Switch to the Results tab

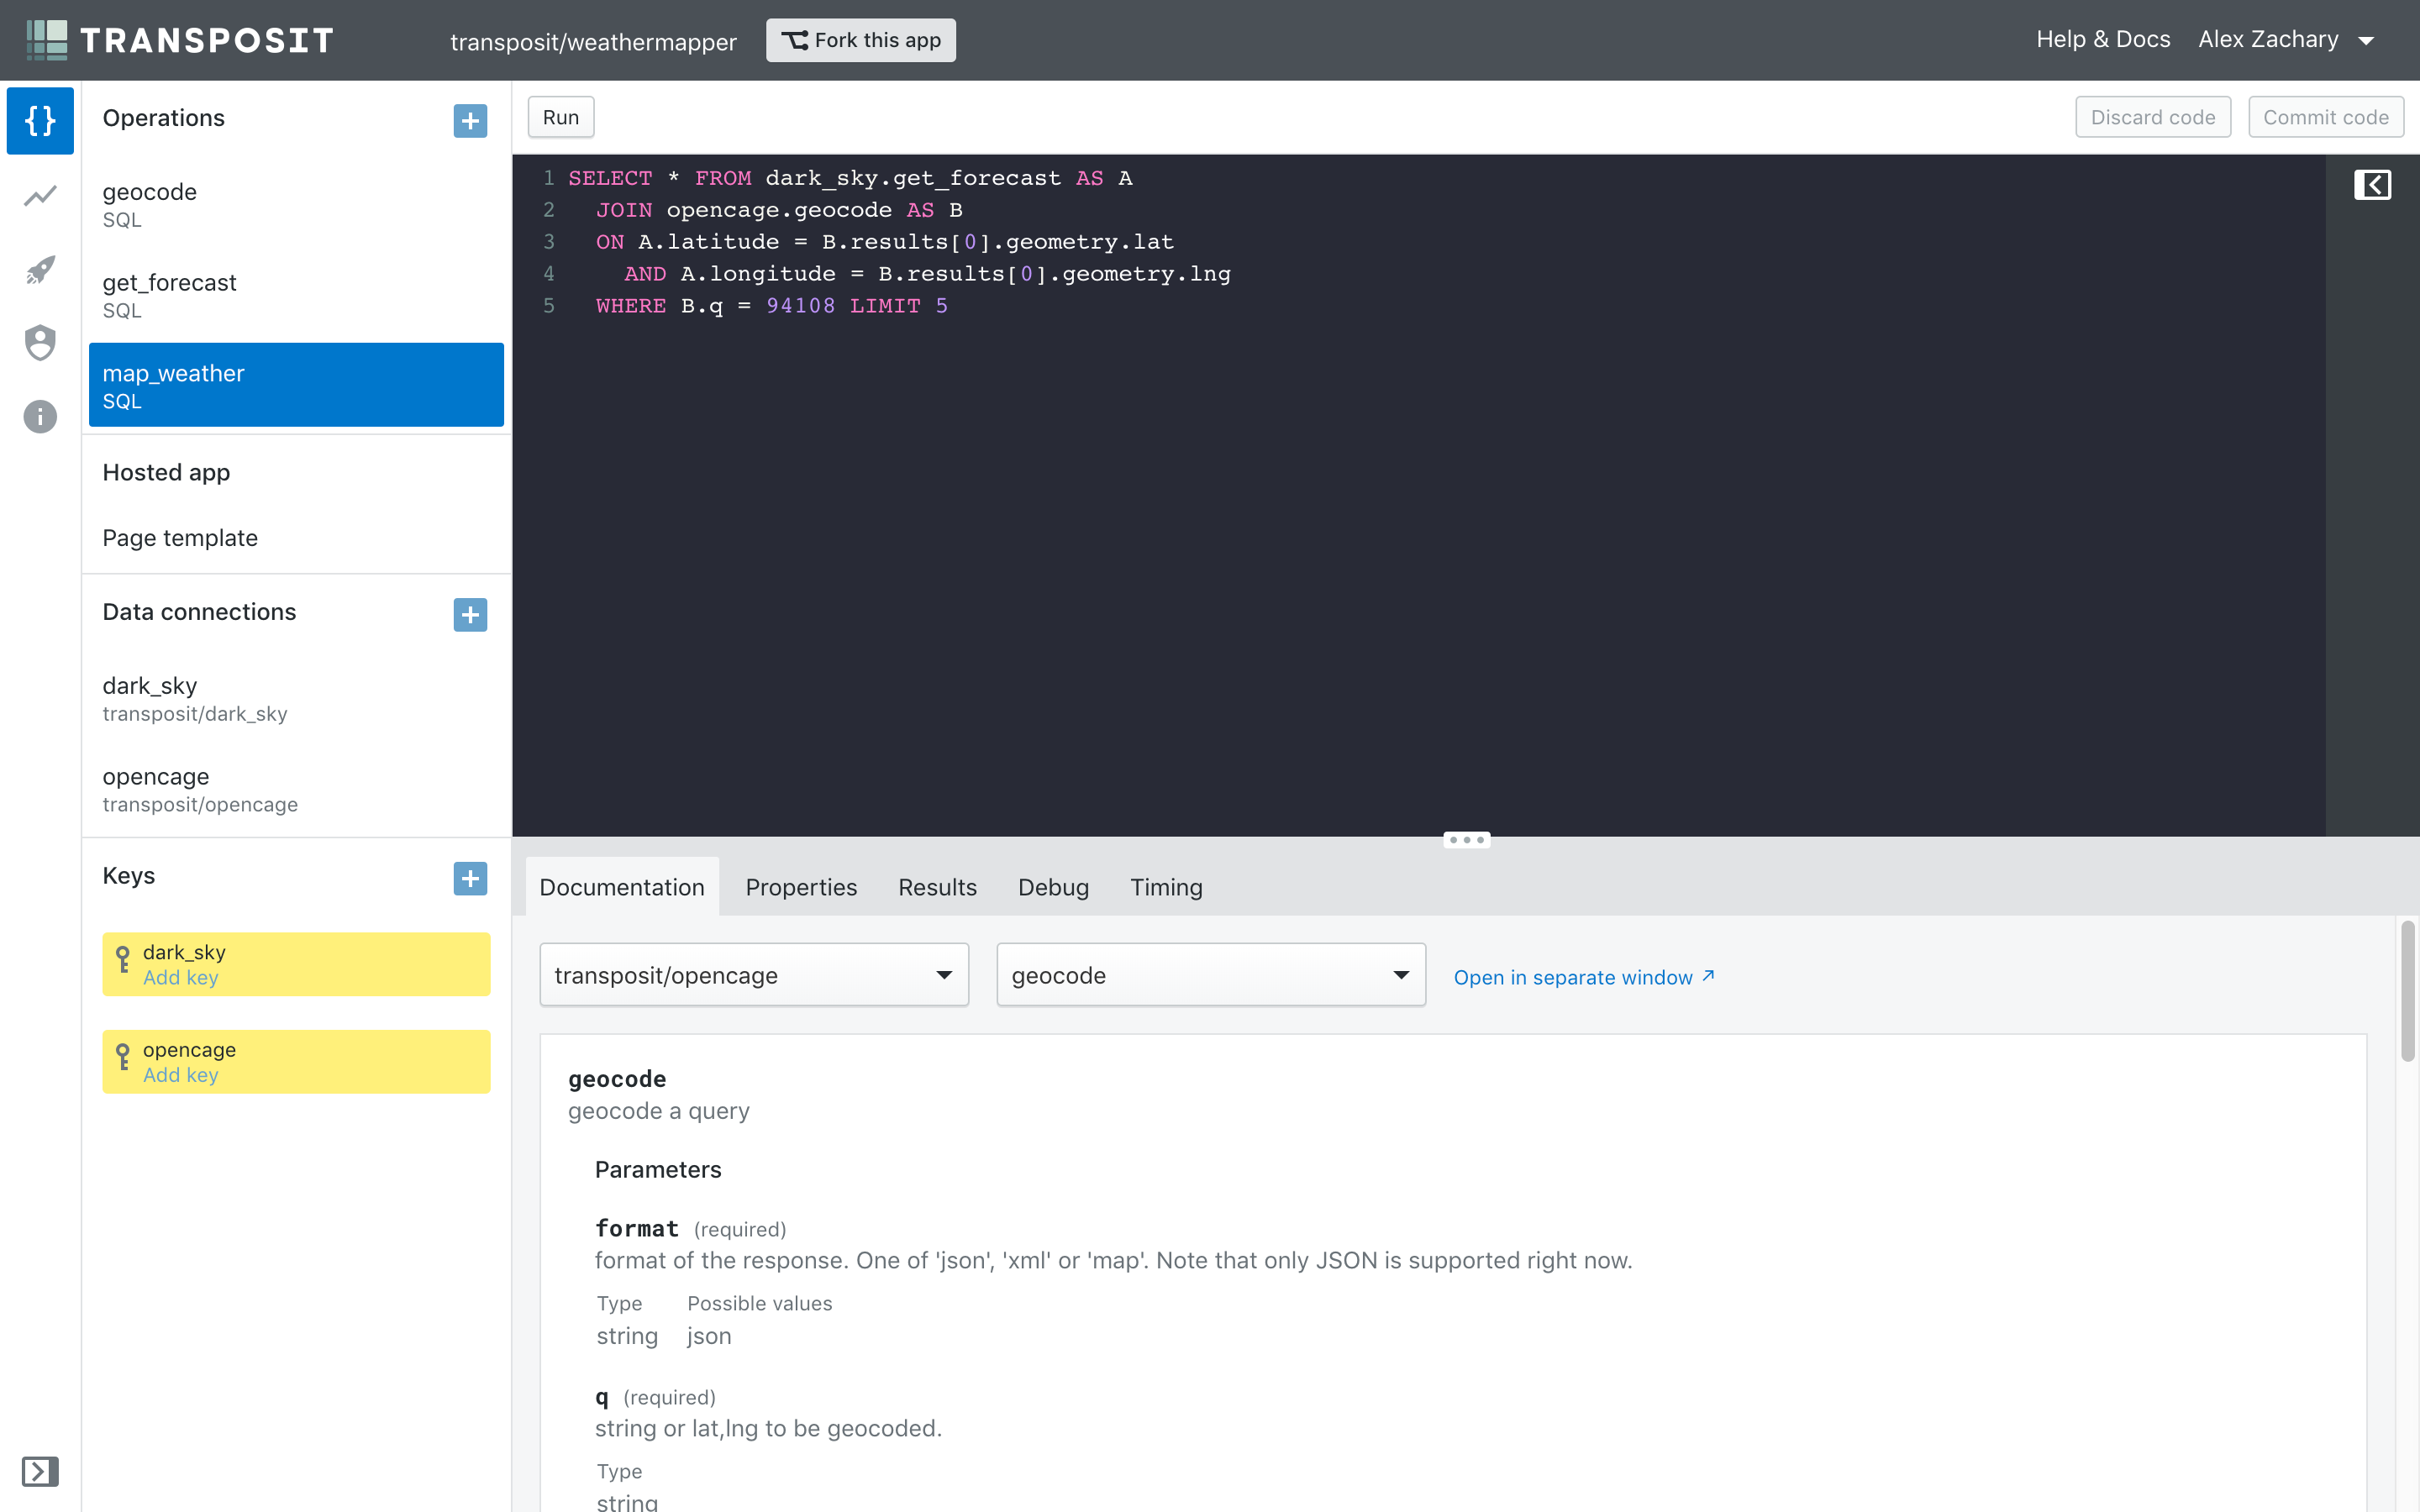click(937, 887)
